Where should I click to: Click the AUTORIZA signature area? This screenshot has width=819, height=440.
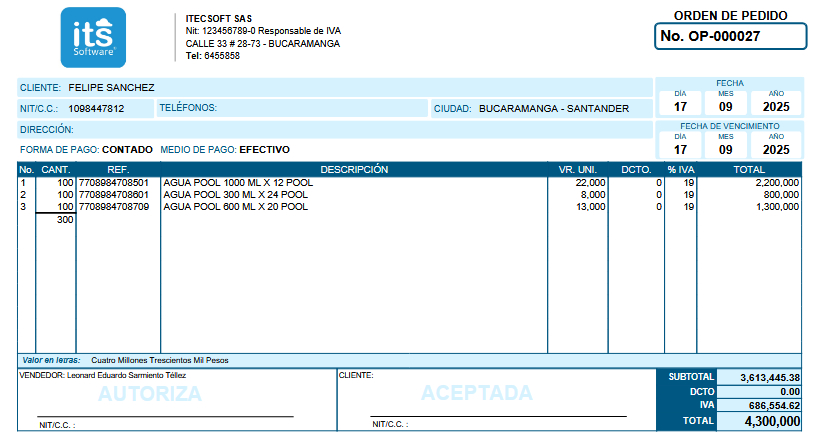coord(149,393)
